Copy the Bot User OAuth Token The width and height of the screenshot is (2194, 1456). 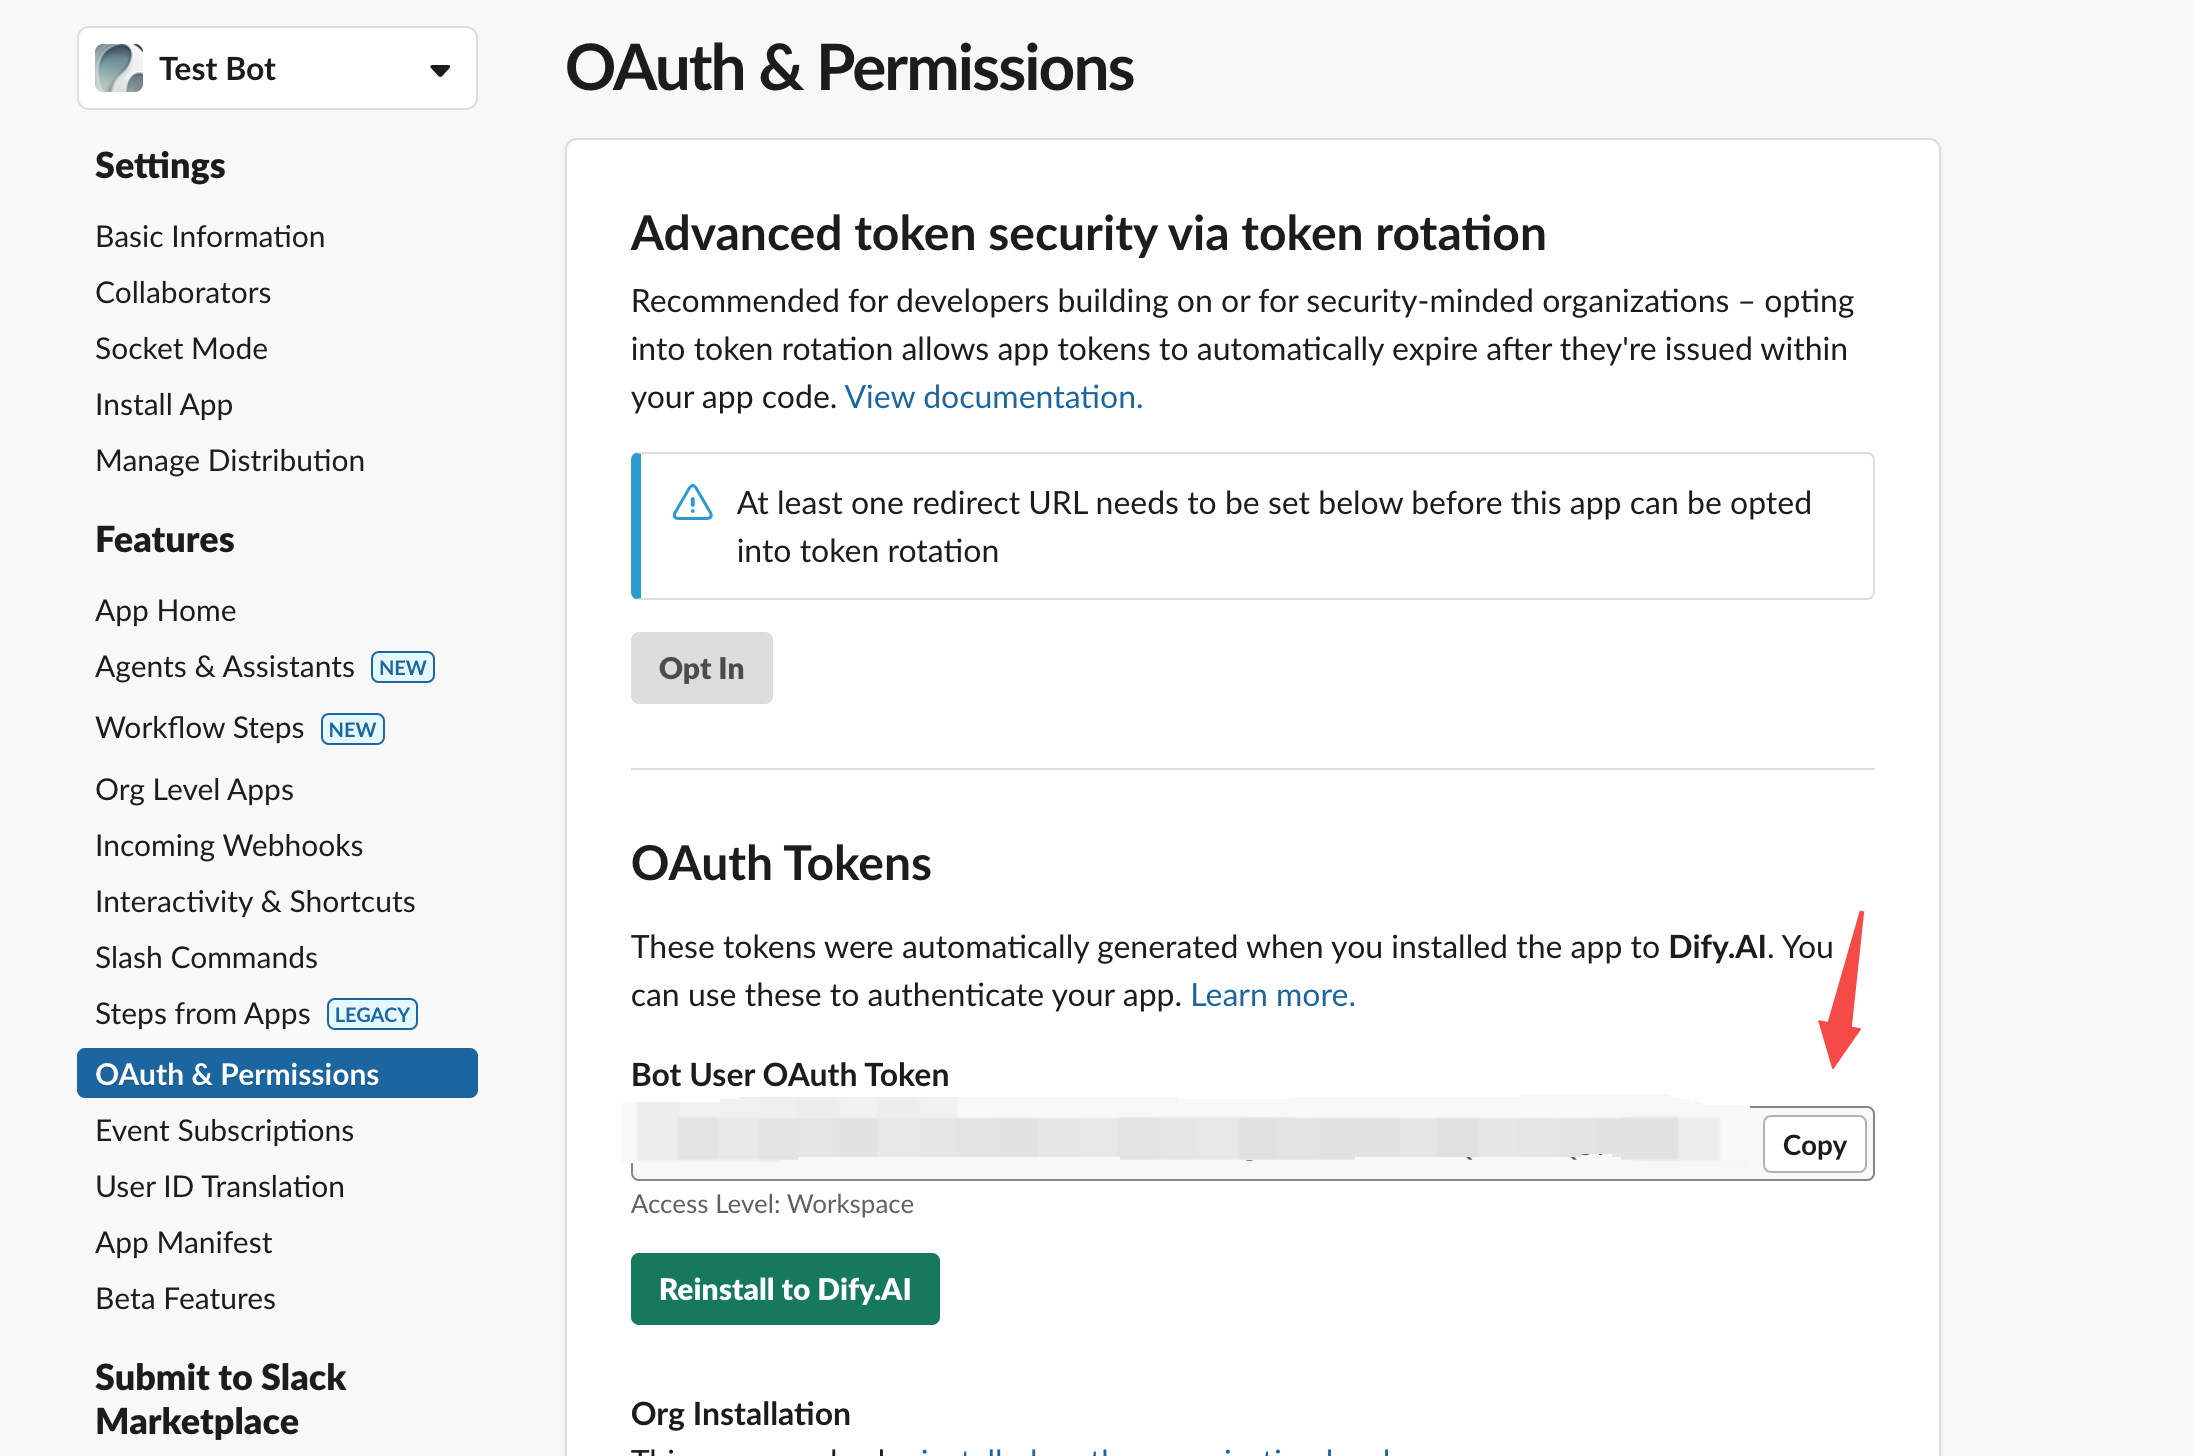pyautogui.click(x=1813, y=1144)
